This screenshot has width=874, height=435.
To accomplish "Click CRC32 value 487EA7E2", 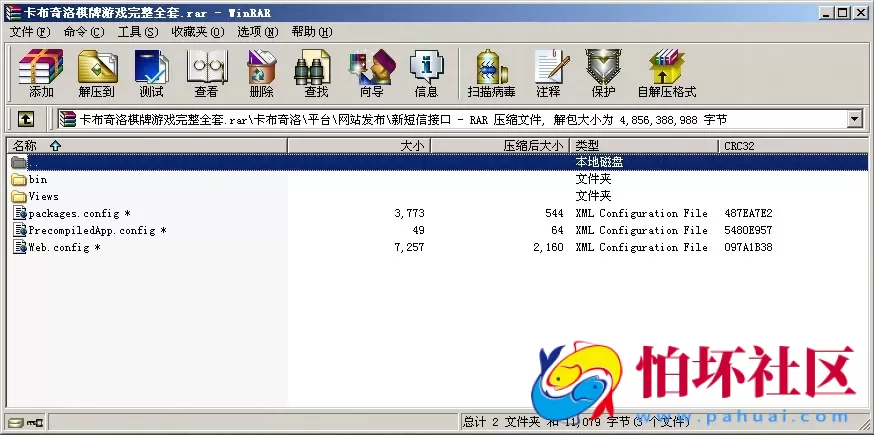I will [748, 214].
